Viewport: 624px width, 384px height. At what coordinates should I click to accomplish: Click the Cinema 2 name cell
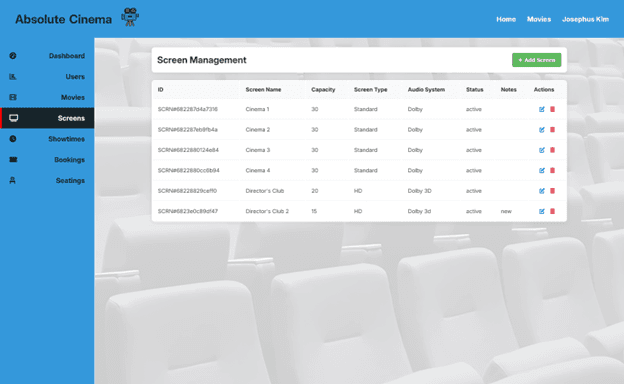click(257, 130)
